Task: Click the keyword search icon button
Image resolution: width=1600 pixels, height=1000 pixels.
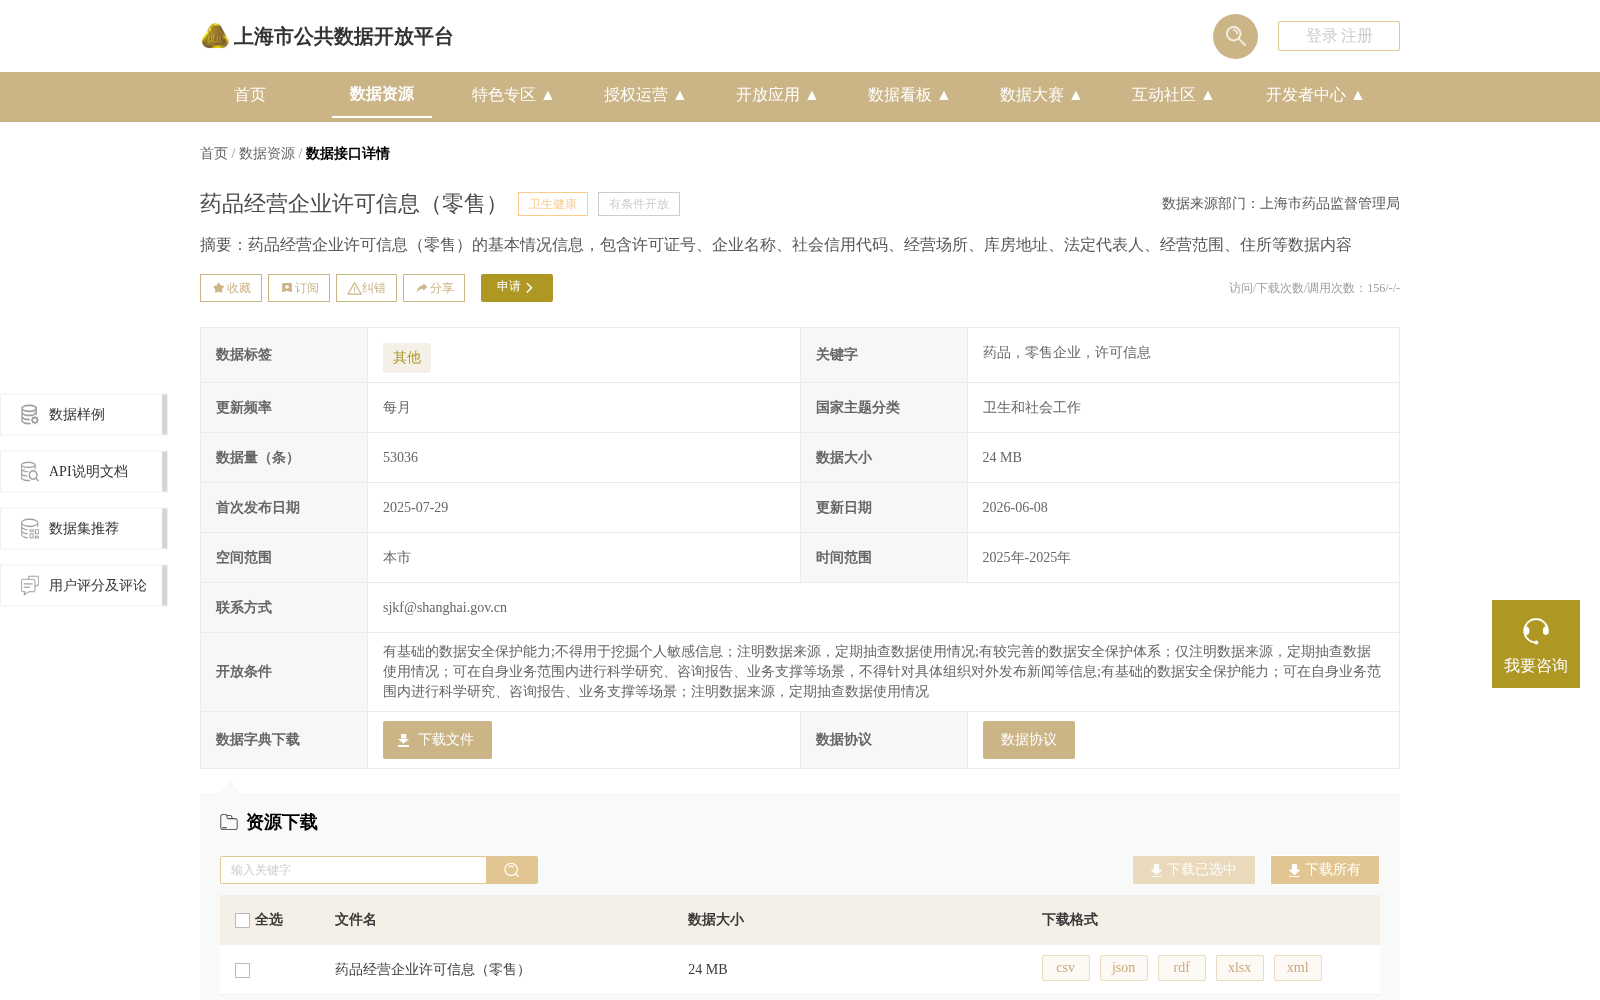Action: tap(512, 870)
